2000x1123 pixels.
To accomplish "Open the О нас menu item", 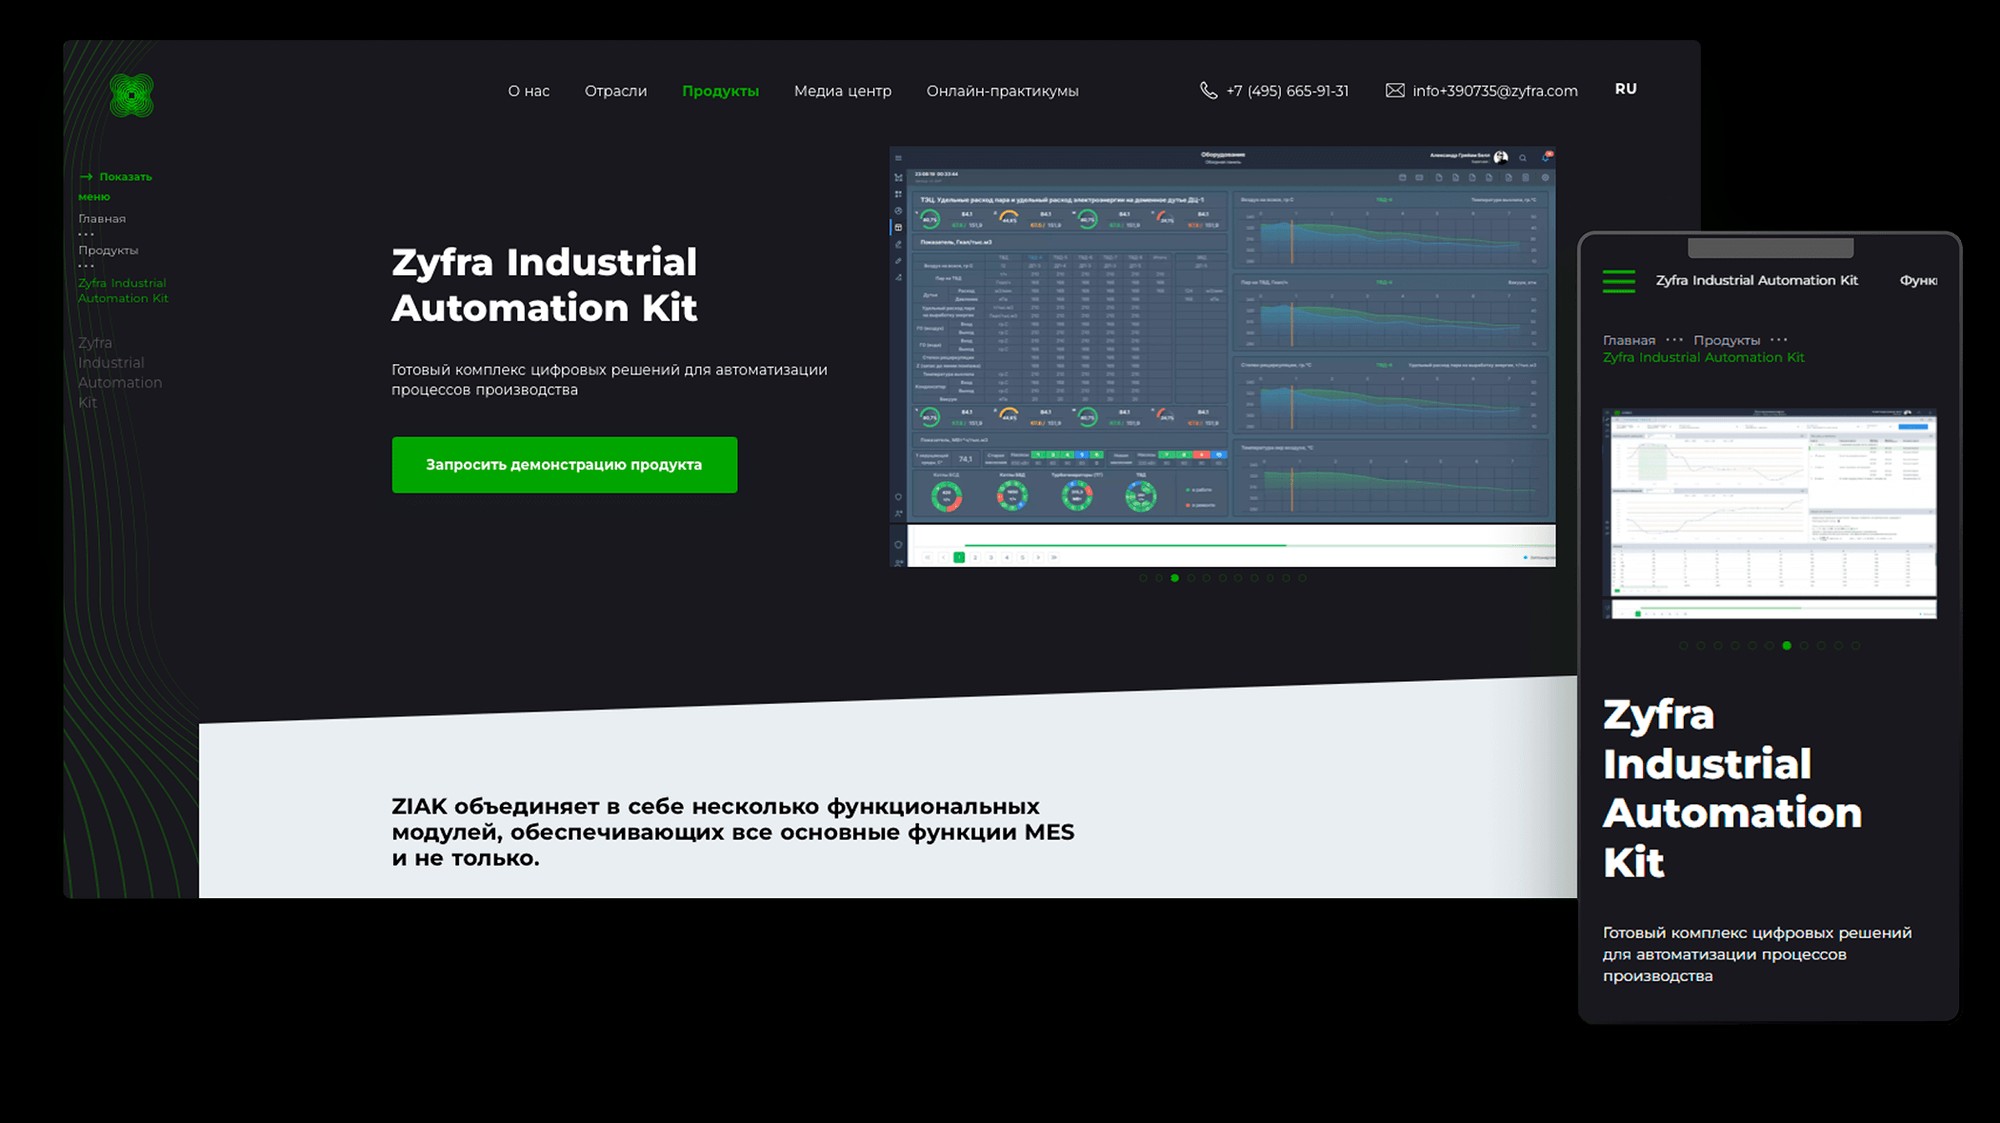I will pyautogui.click(x=528, y=91).
